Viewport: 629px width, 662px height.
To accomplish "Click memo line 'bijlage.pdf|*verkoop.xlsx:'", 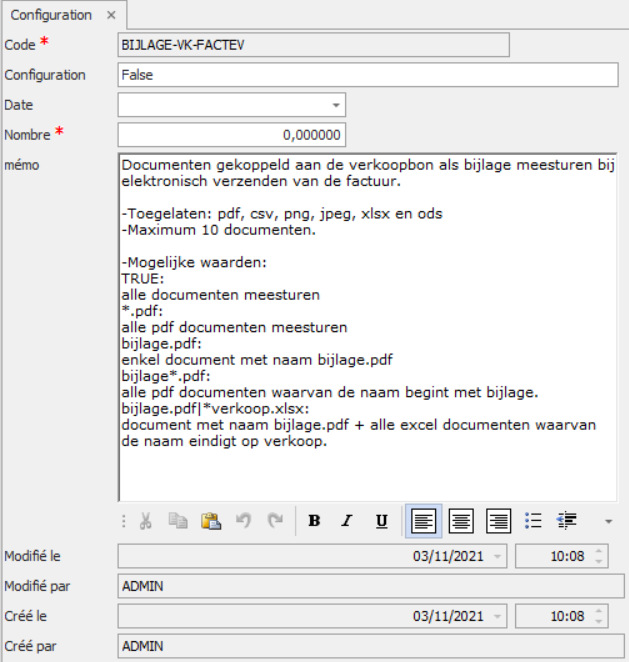I will click(x=215, y=409).
